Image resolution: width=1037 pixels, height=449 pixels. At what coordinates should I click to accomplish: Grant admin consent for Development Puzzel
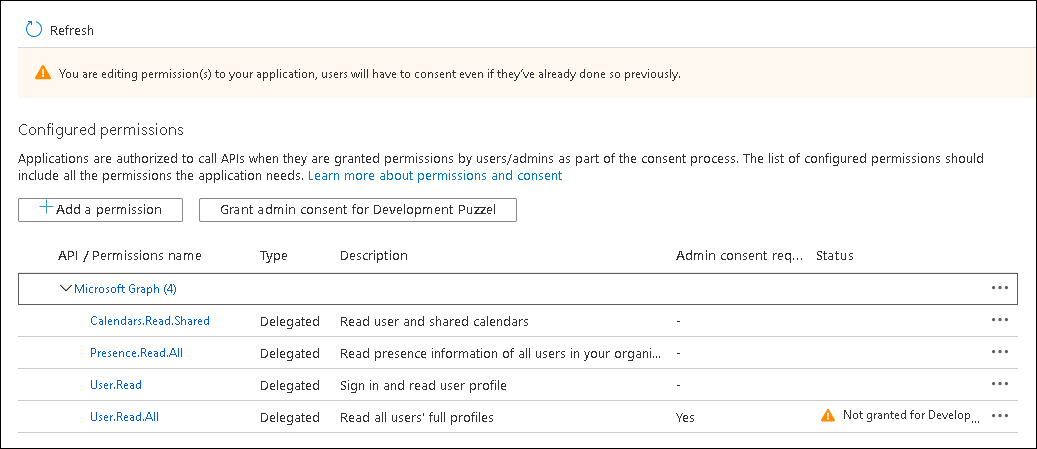click(357, 209)
